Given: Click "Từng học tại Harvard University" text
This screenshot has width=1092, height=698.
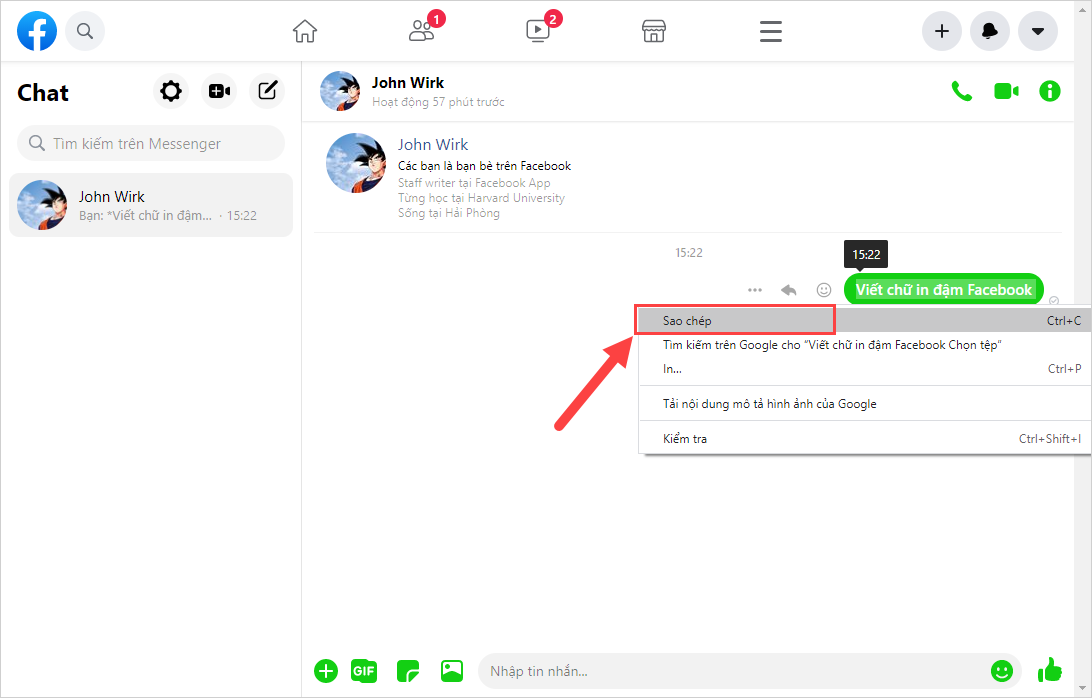Looking at the screenshot, I should (x=481, y=198).
